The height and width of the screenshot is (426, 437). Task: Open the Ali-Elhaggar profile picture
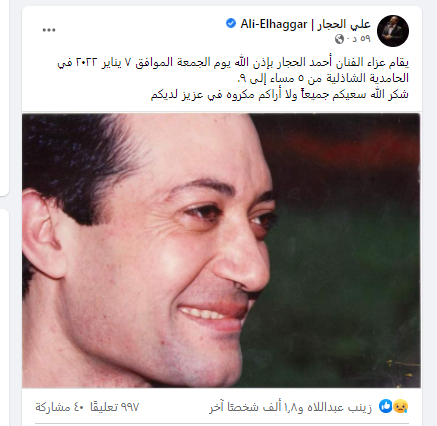click(x=393, y=31)
